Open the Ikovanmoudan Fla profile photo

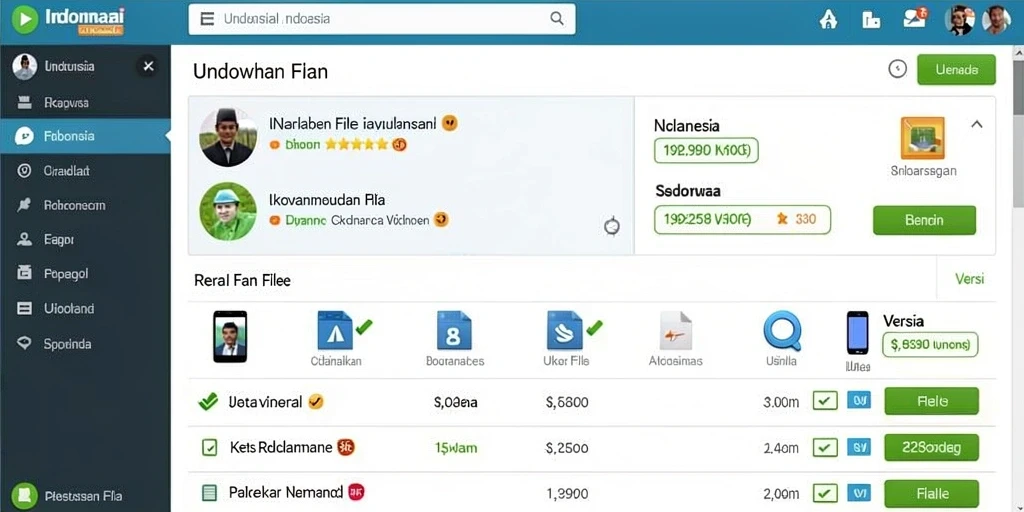228,212
